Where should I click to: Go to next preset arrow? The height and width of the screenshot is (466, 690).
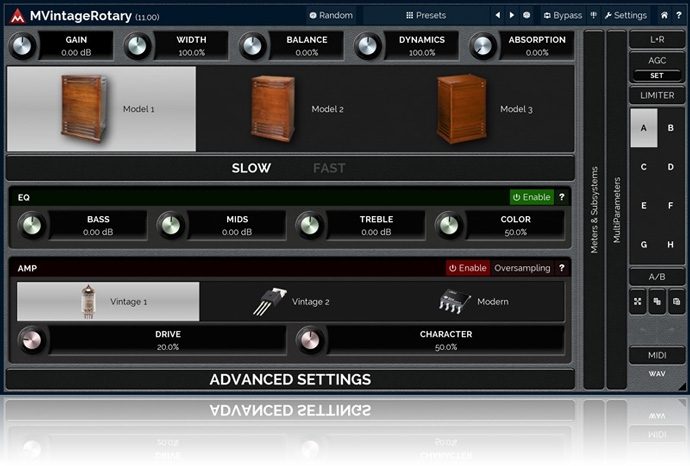point(512,15)
